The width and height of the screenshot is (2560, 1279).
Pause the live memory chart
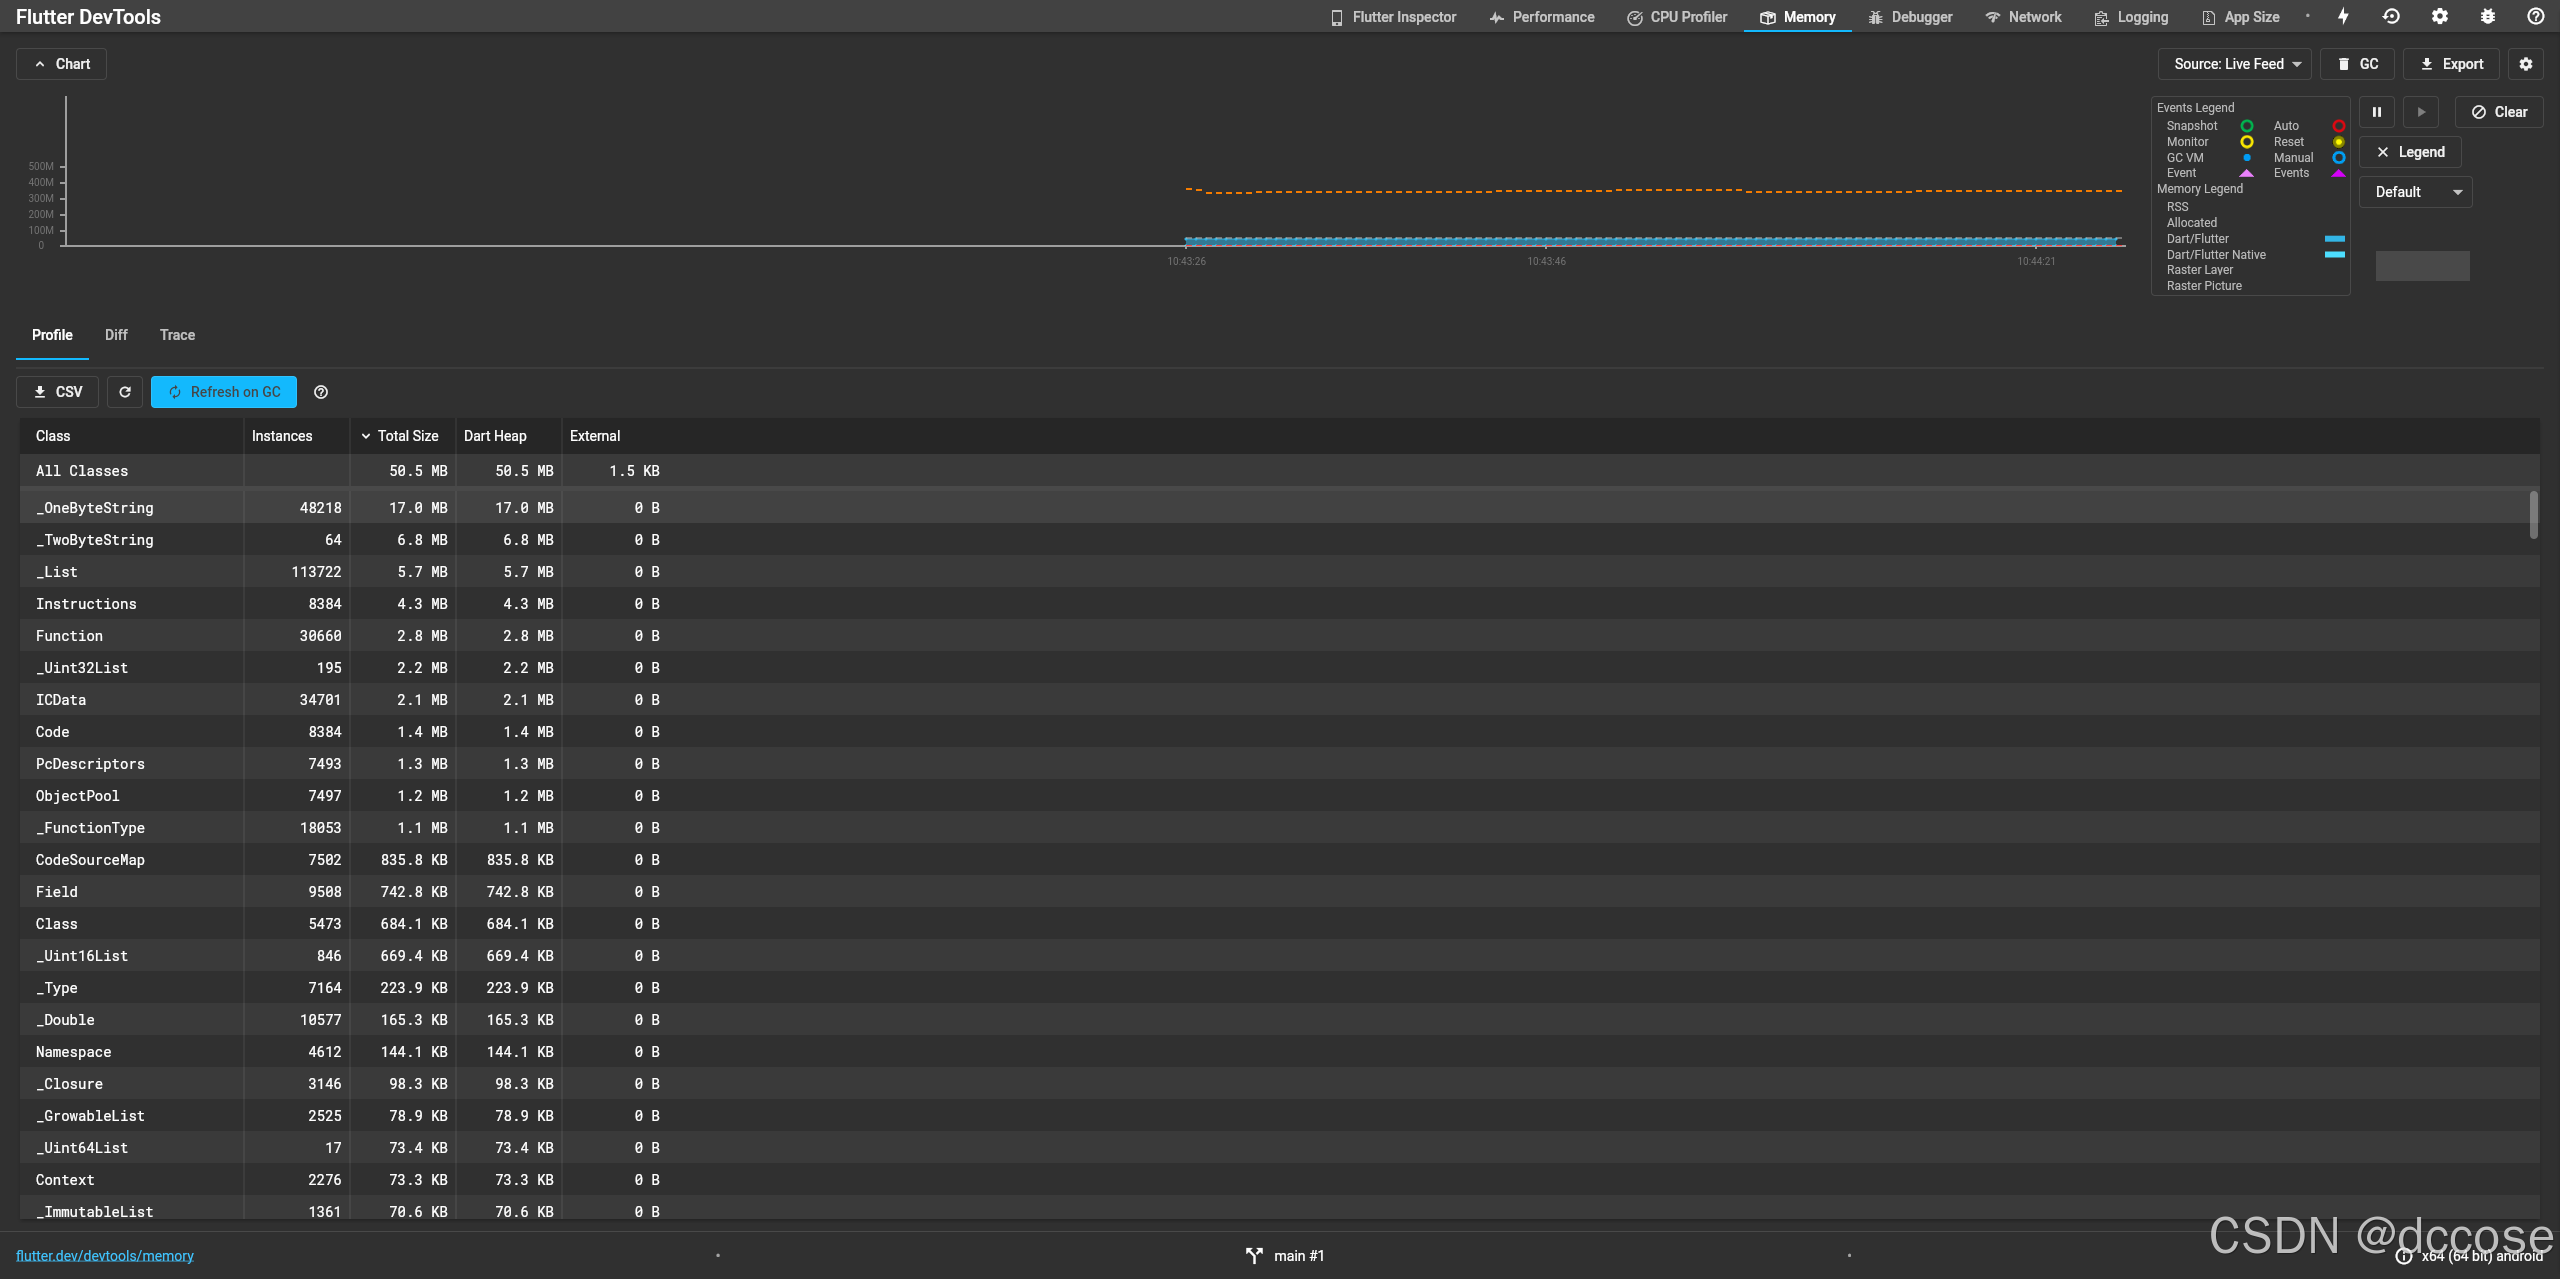(x=2377, y=112)
